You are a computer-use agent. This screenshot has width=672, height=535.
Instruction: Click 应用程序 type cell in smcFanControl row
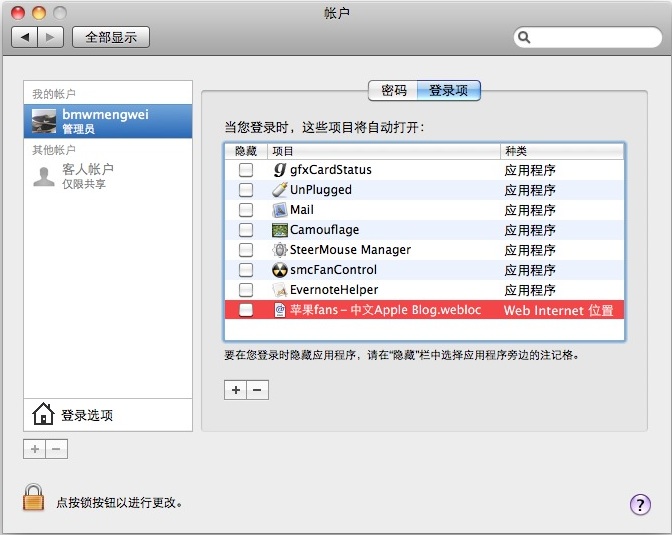coord(530,270)
